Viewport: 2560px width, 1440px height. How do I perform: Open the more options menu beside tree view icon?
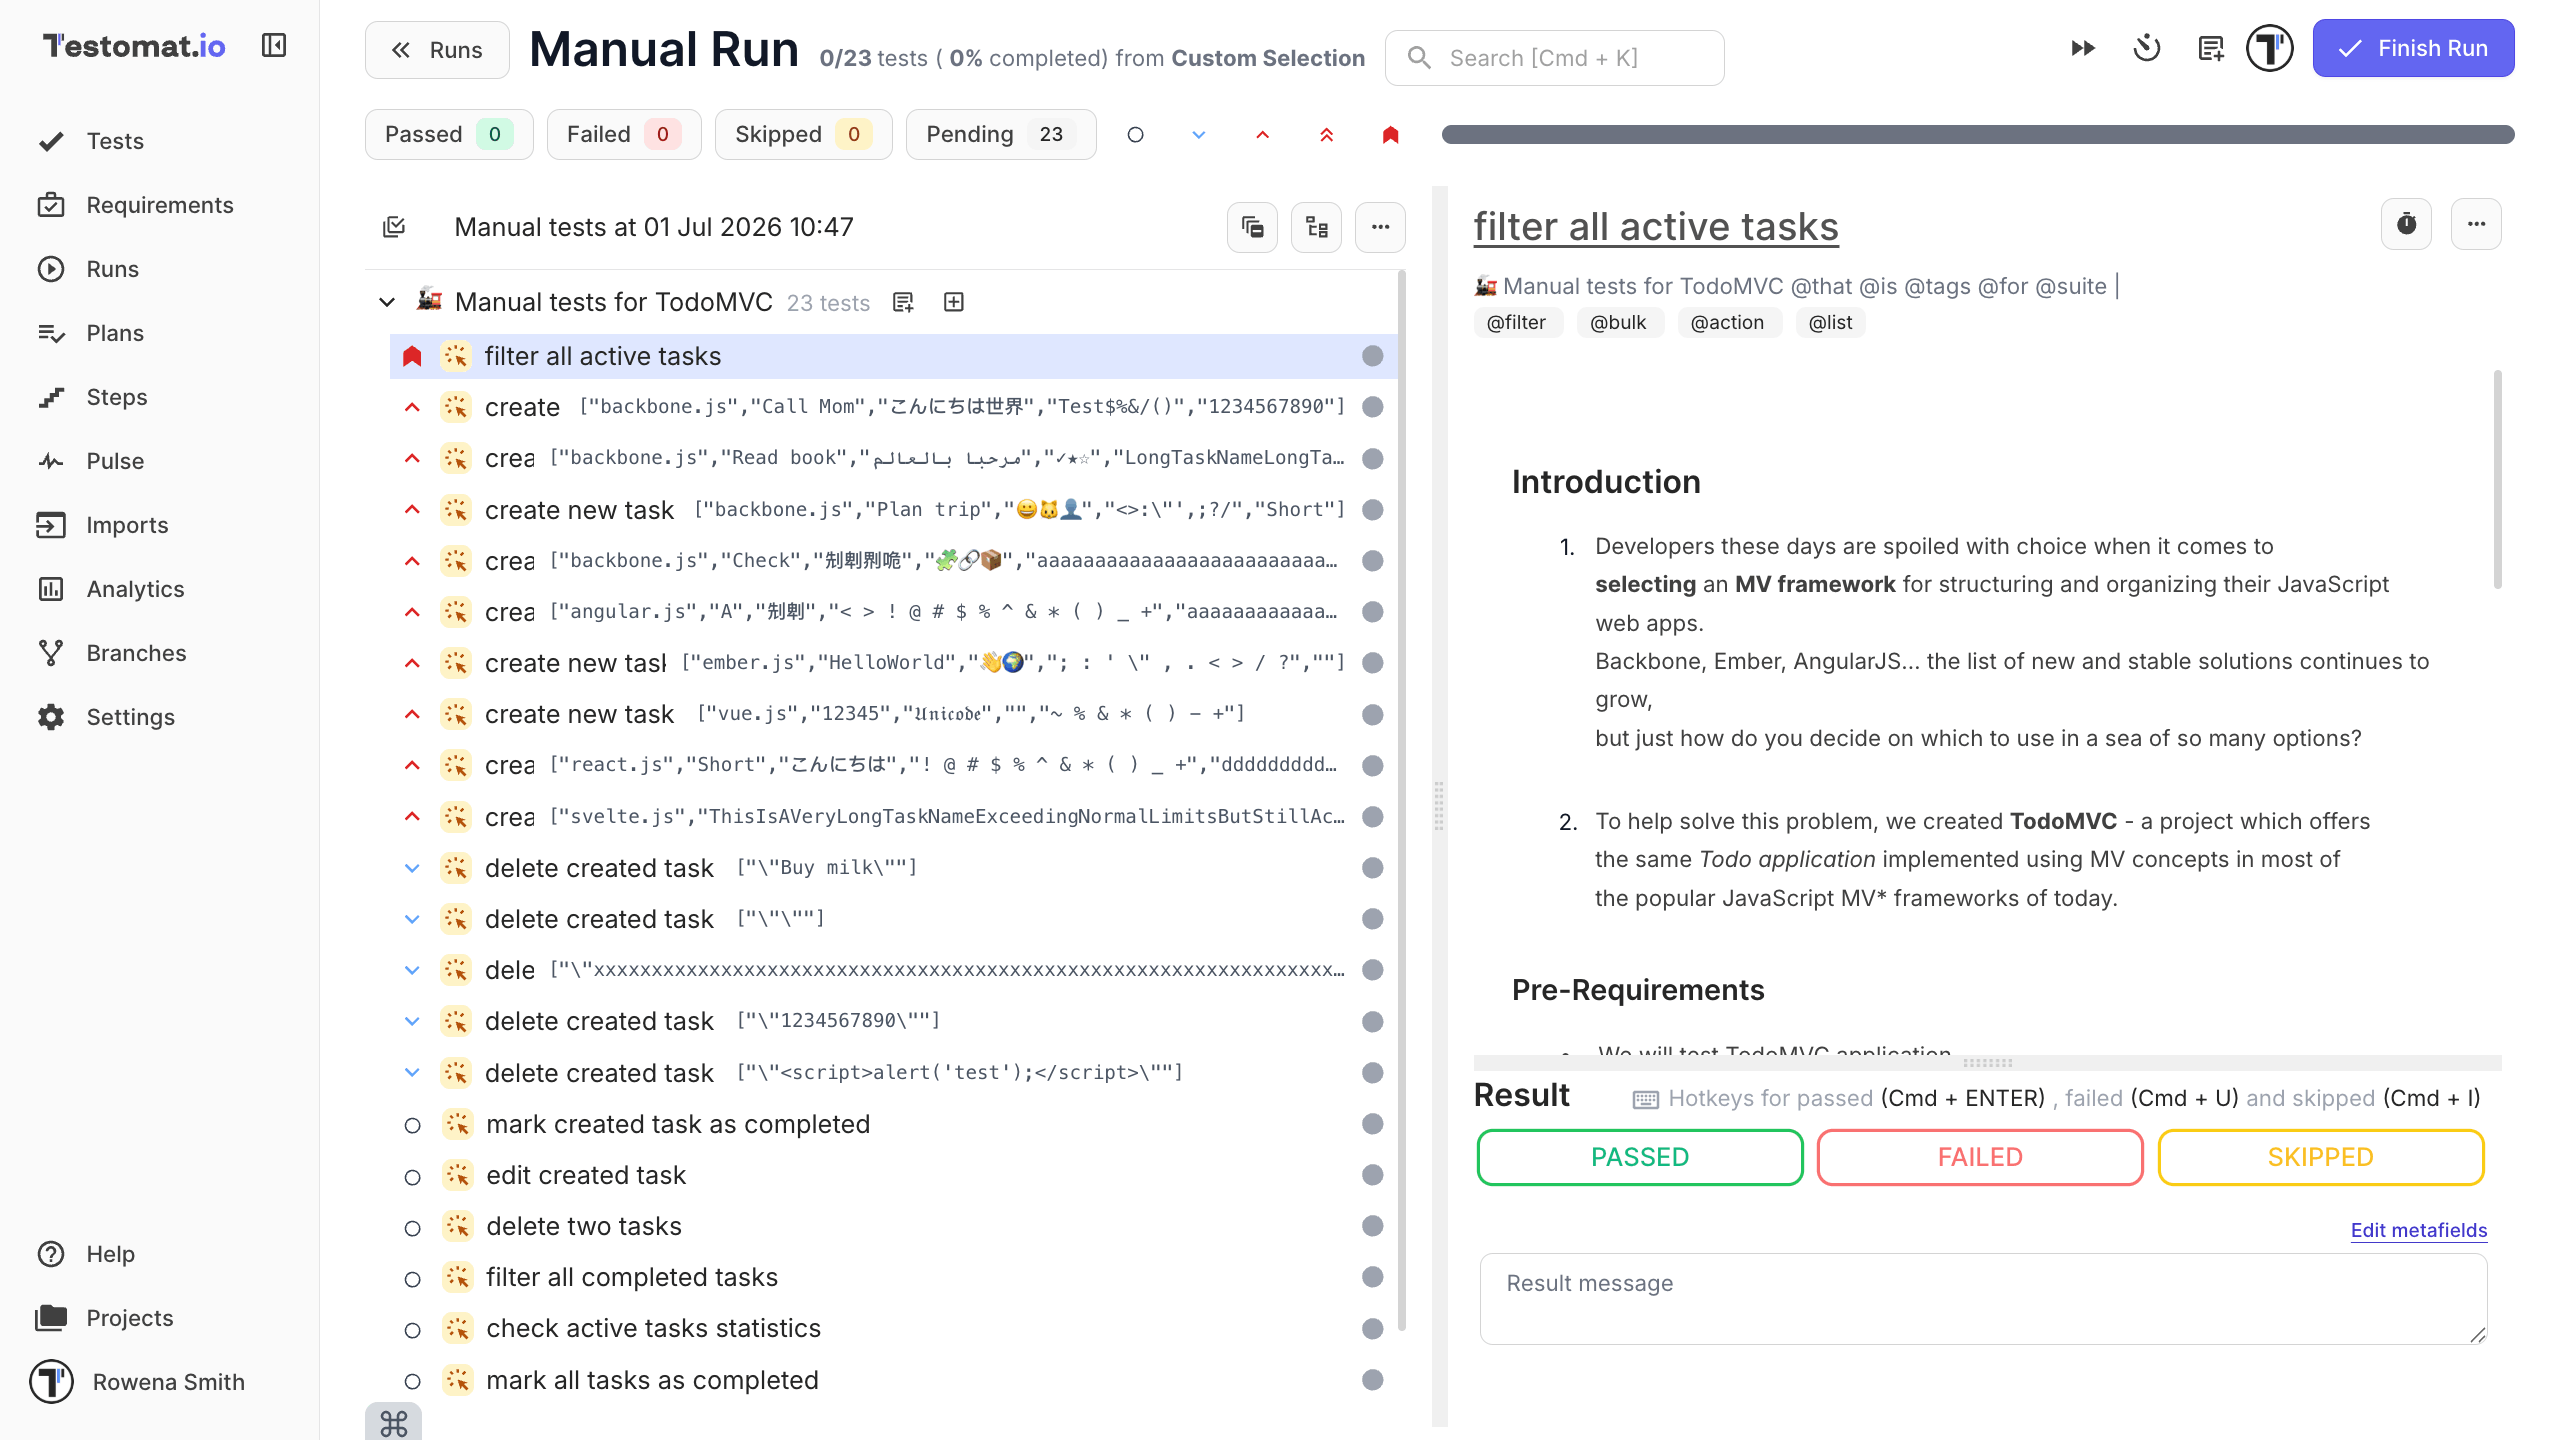point(1381,227)
